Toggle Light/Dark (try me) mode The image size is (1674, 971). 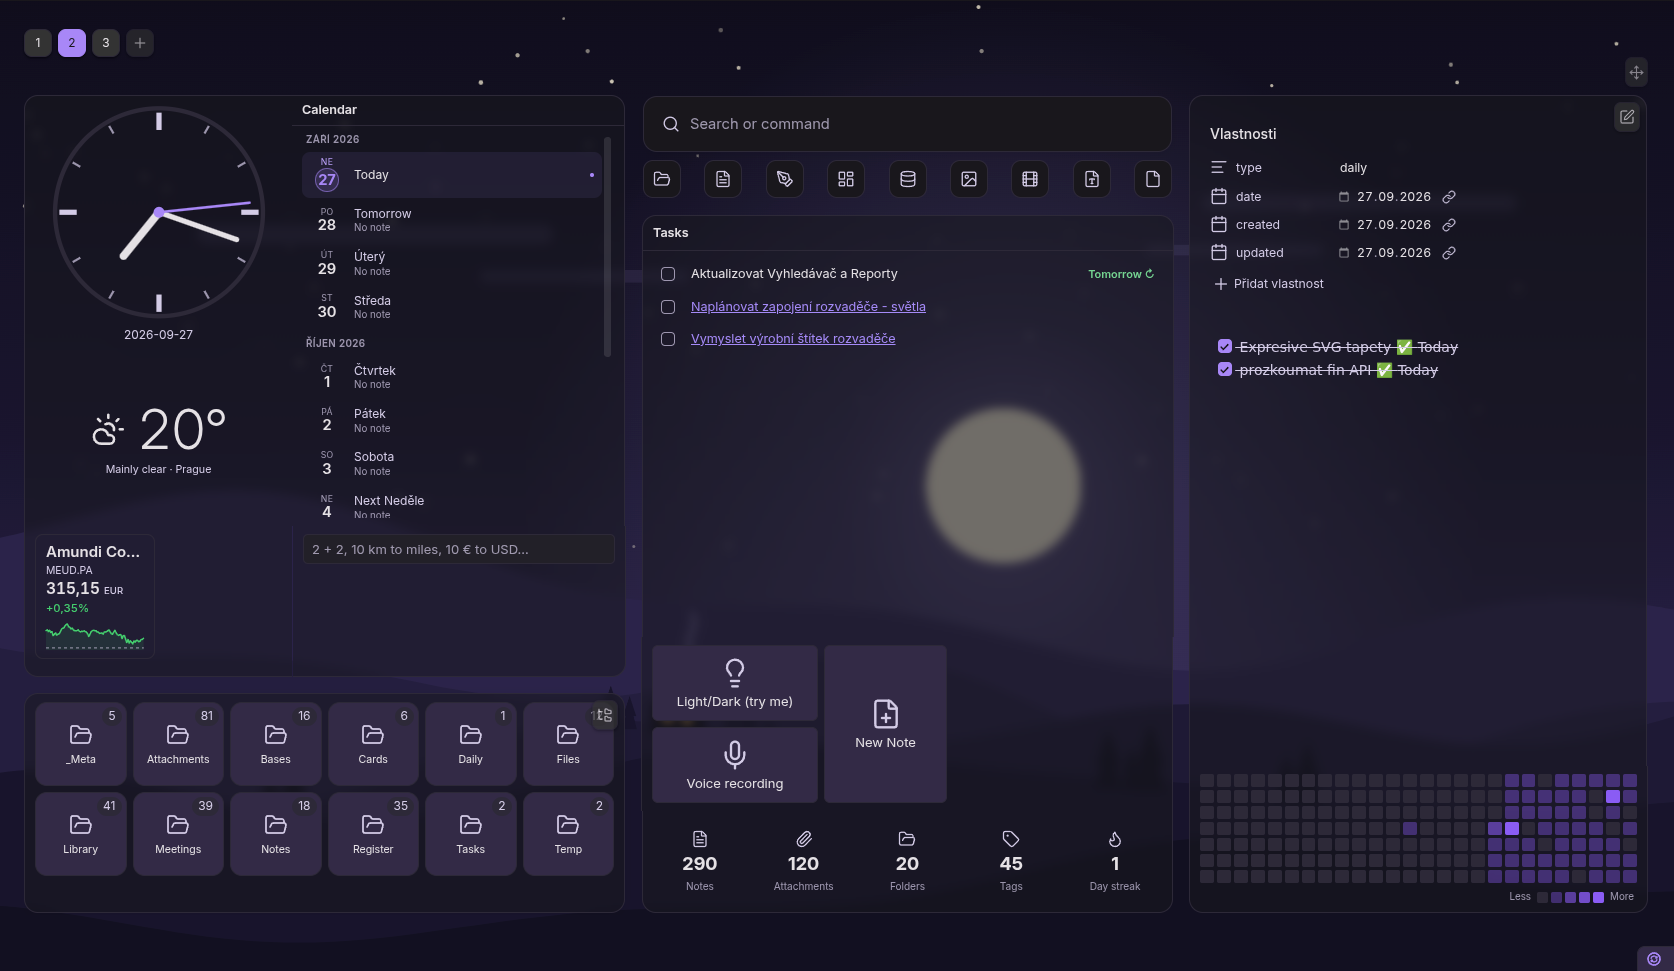pos(735,683)
